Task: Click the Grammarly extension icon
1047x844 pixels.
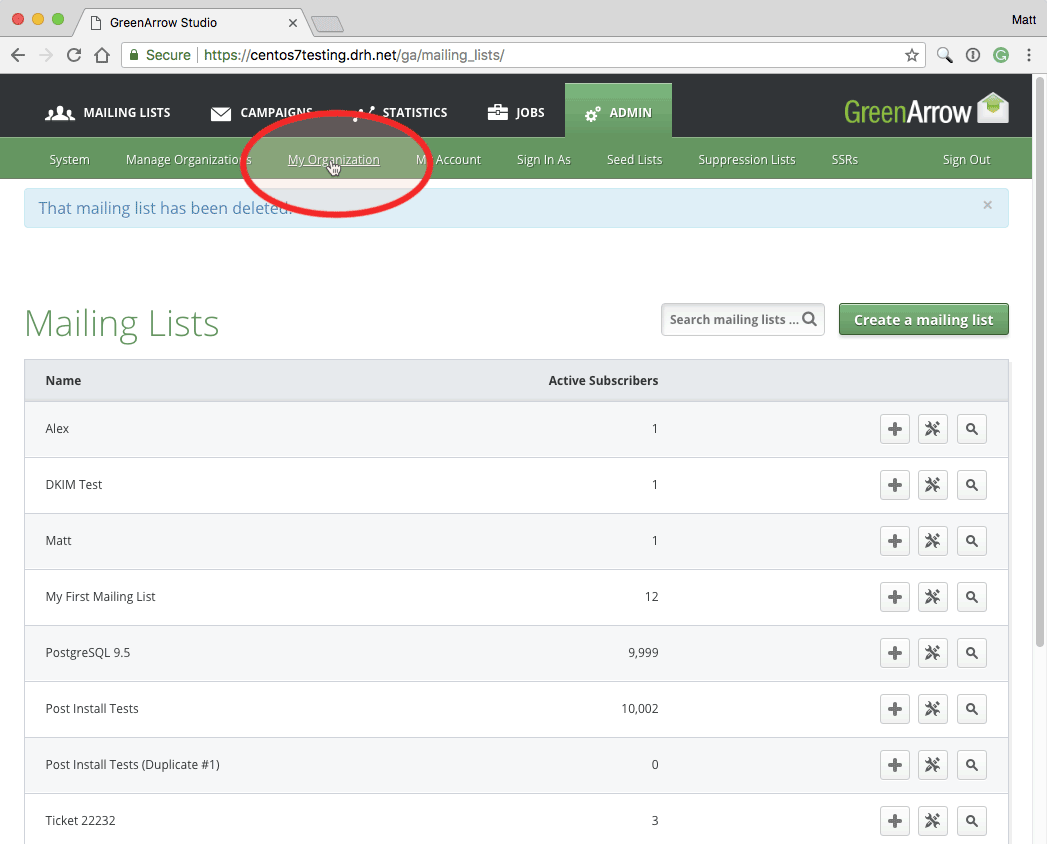Action: (1000, 55)
